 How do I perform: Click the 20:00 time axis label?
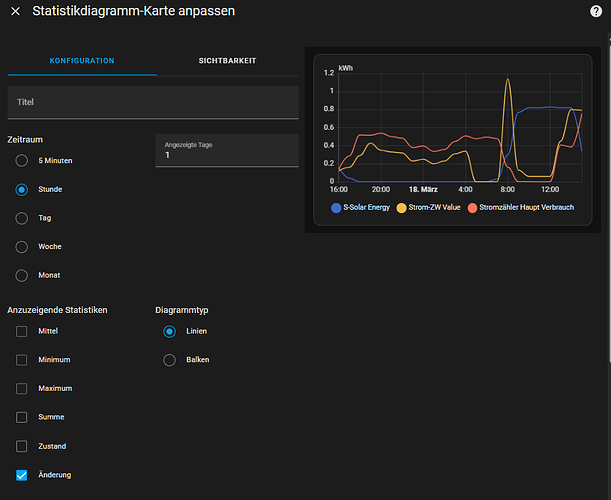[381, 189]
